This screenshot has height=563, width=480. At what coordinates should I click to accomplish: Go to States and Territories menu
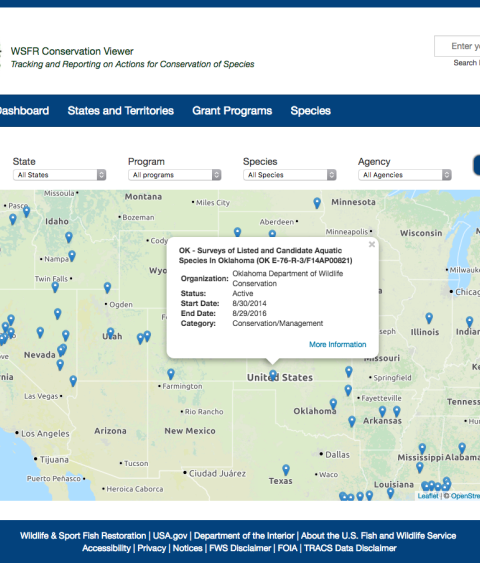tap(121, 111)
